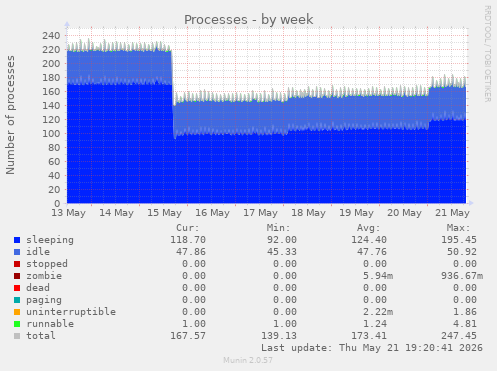The height and width of the screenshot is (371, 497).
Task: Click the stopped legend color swatch
Action: point(17,264)
